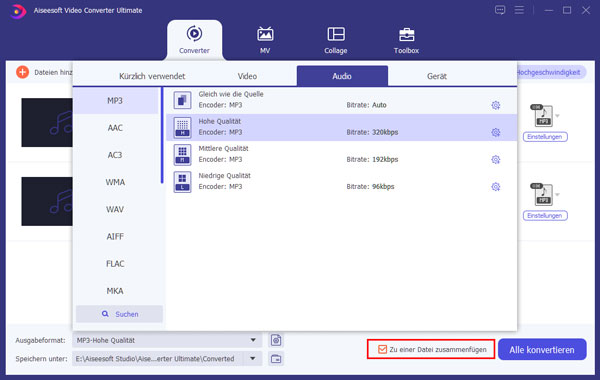Image resolution: width=600 pixels, height=380 pixels.
Task: Click the MV tab icon
Action: [265, 34]
